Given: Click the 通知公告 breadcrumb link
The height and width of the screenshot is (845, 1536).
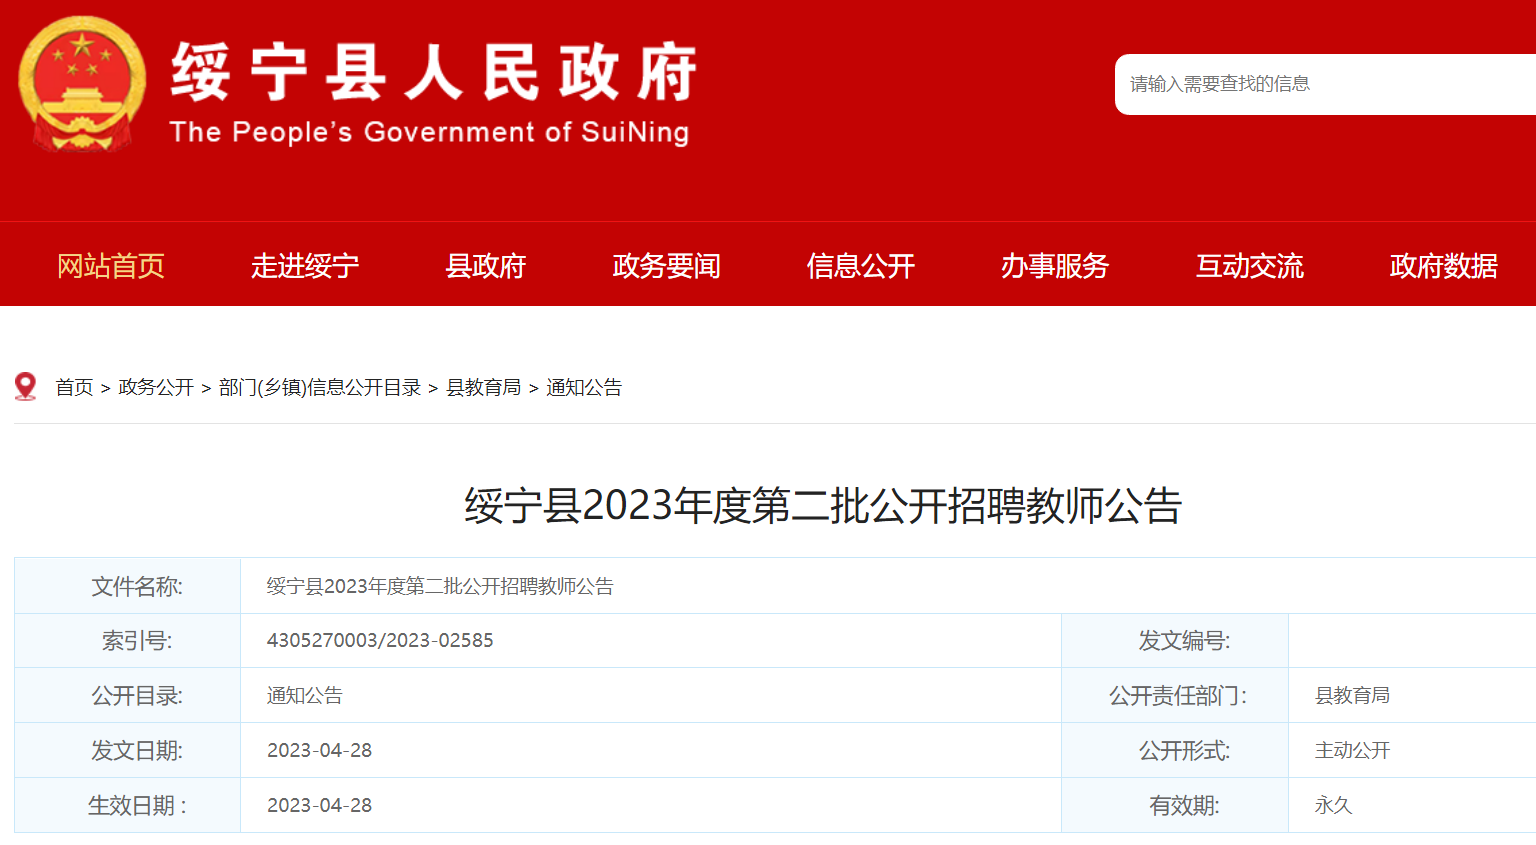Looking at the screenshot, I should click(x=584, y=387).
